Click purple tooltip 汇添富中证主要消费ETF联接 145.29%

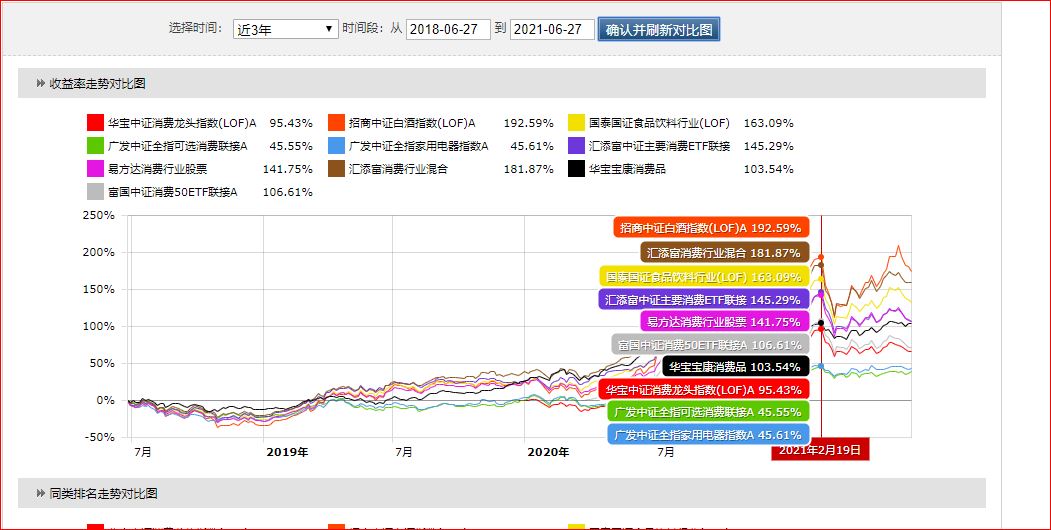coord(704,300)
